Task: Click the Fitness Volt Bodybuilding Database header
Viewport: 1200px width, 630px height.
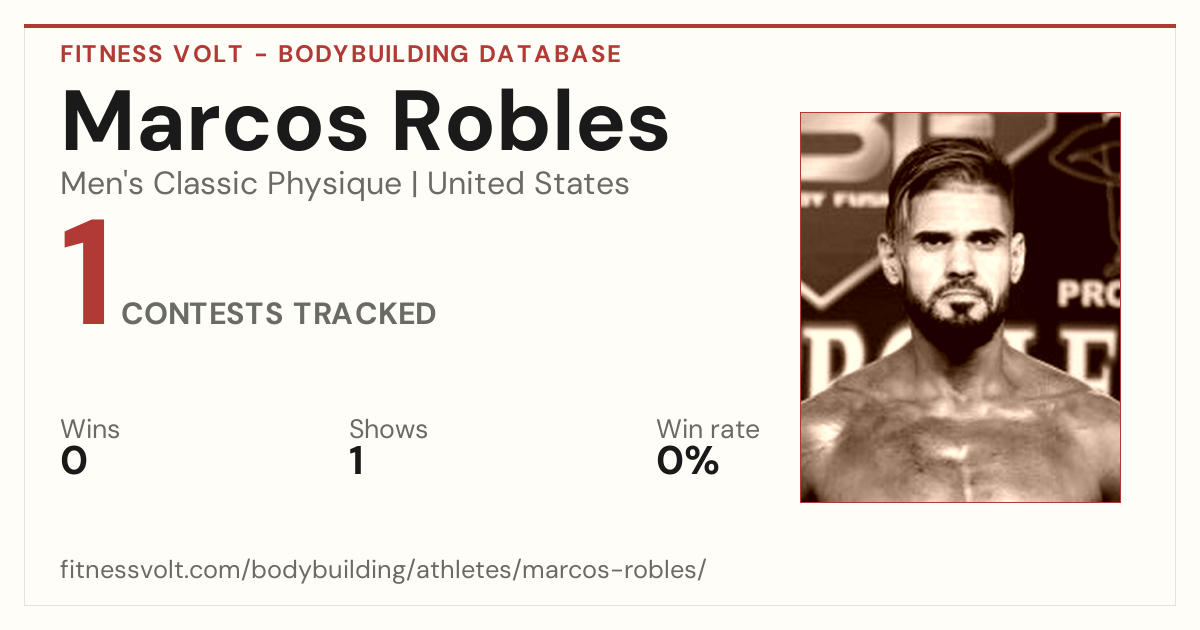Action: coord(341,54)
